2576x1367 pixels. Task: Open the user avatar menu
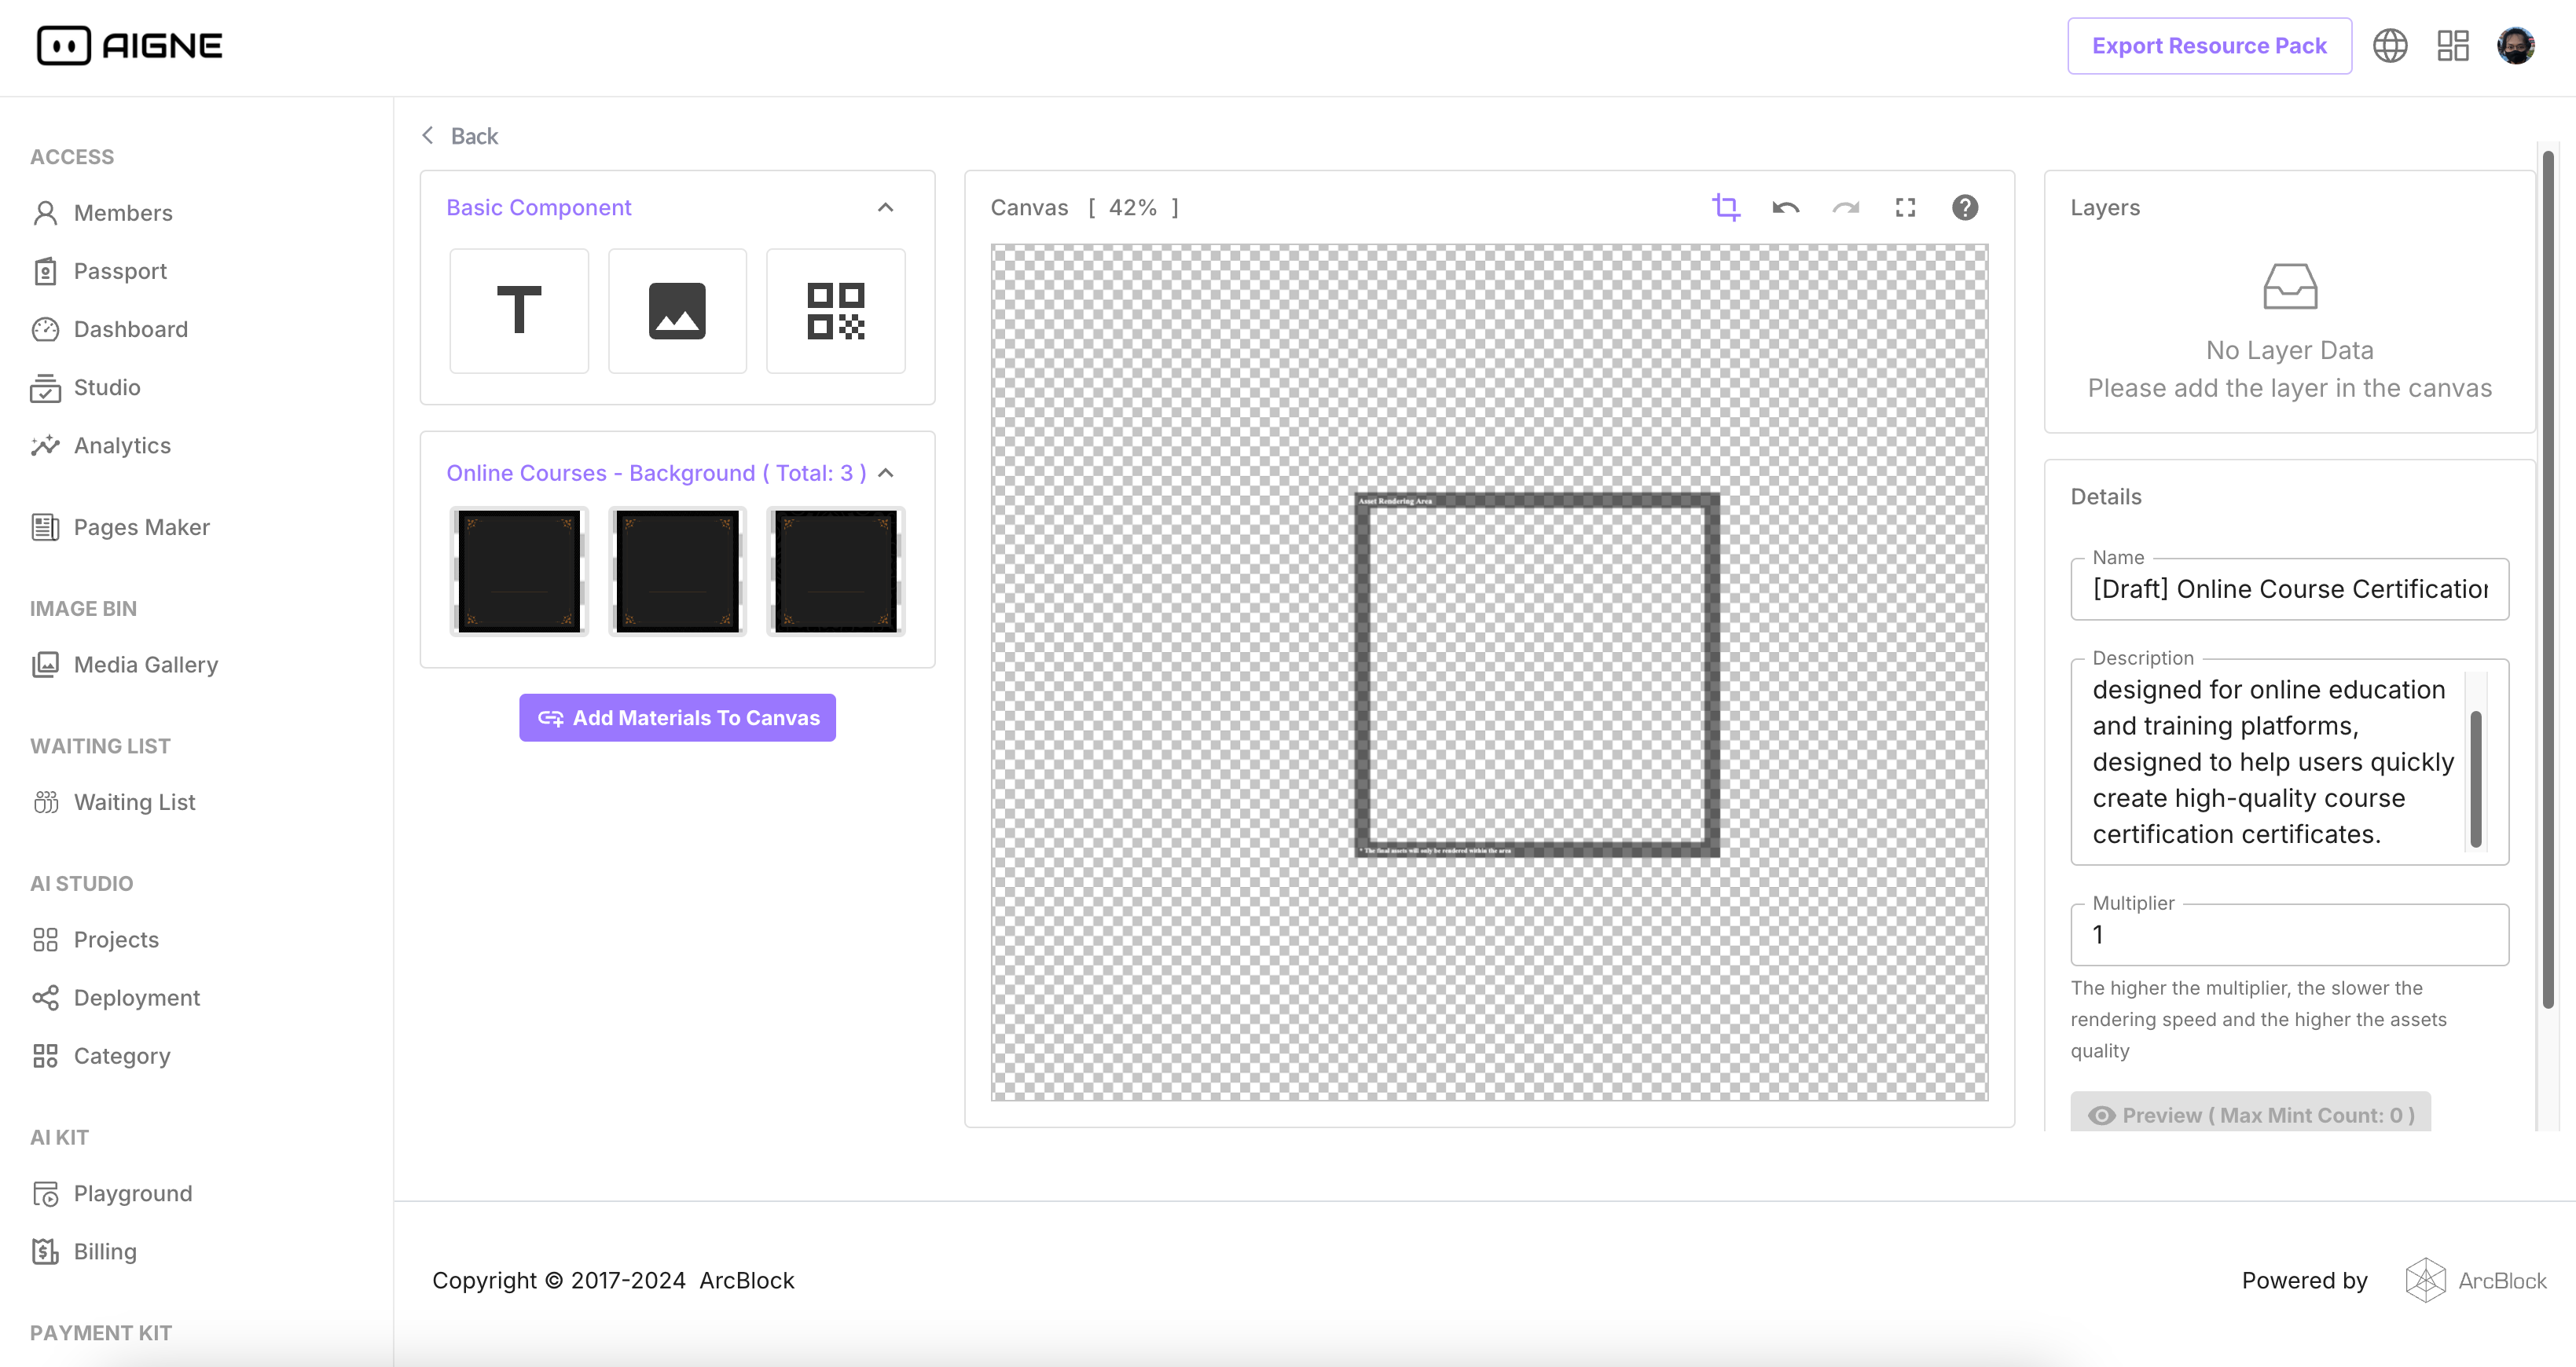(x=2515, y=46)
